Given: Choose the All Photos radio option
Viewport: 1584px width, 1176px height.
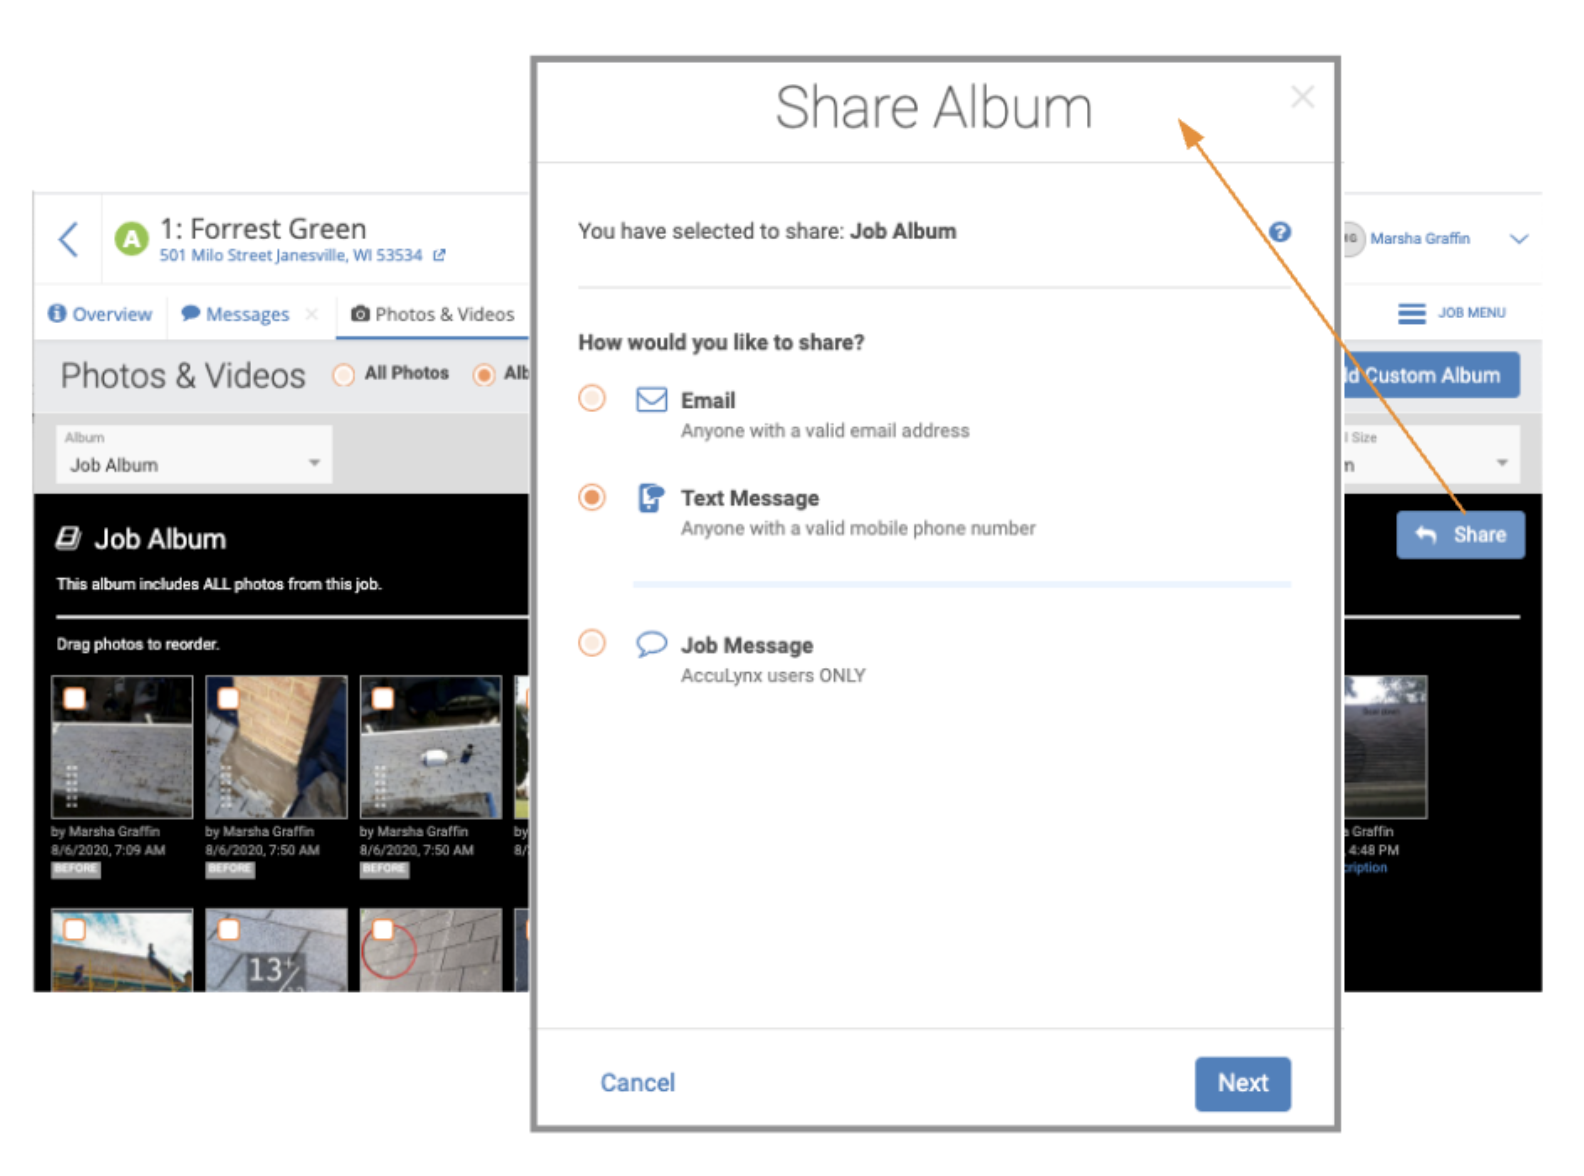Looking at the screenshot, I should (344, 375).
